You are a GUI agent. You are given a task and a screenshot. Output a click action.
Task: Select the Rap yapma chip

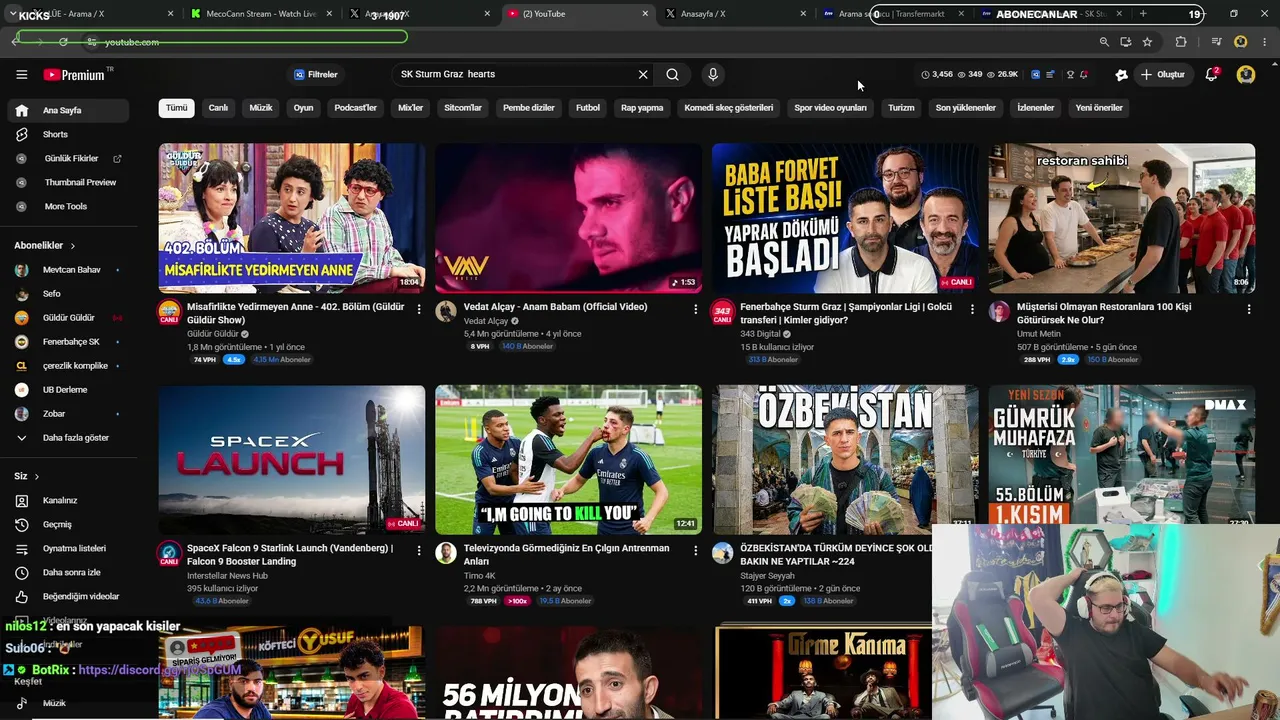642,108
